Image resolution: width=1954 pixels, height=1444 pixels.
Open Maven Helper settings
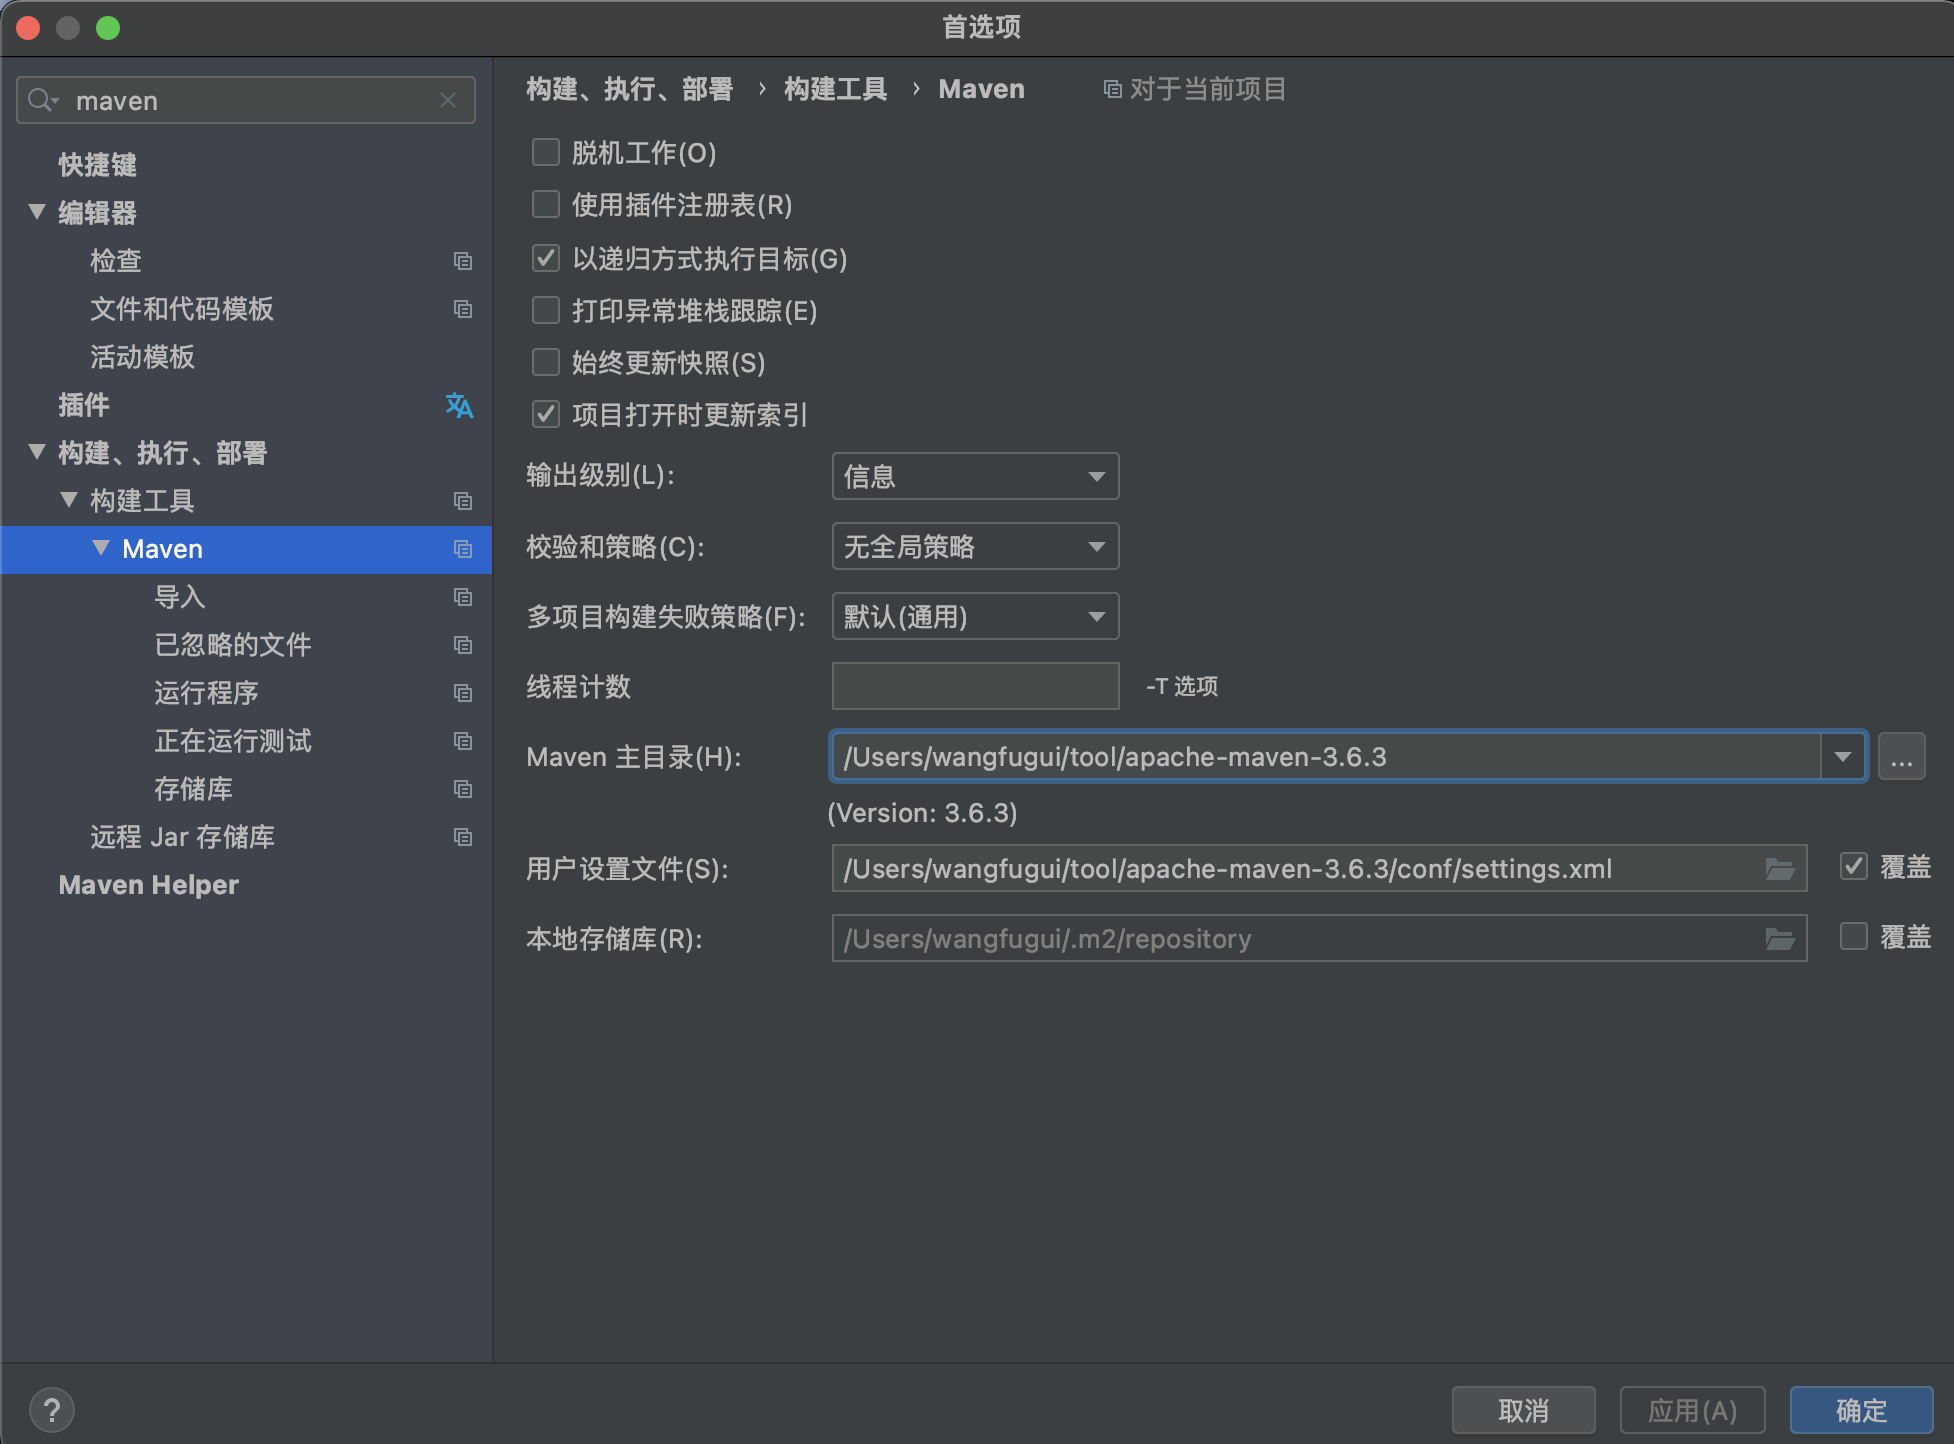[148, 885]
